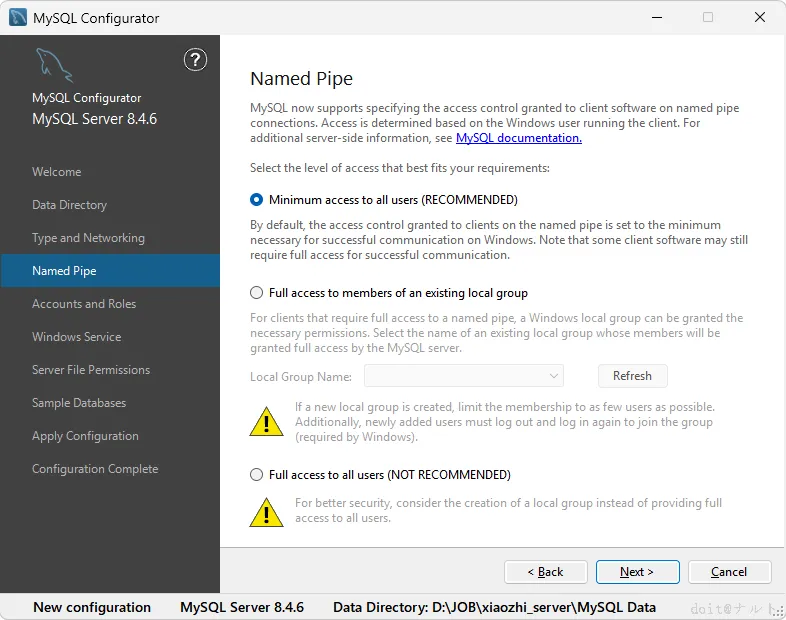Click the Local Group Name label

coord(301,376)
